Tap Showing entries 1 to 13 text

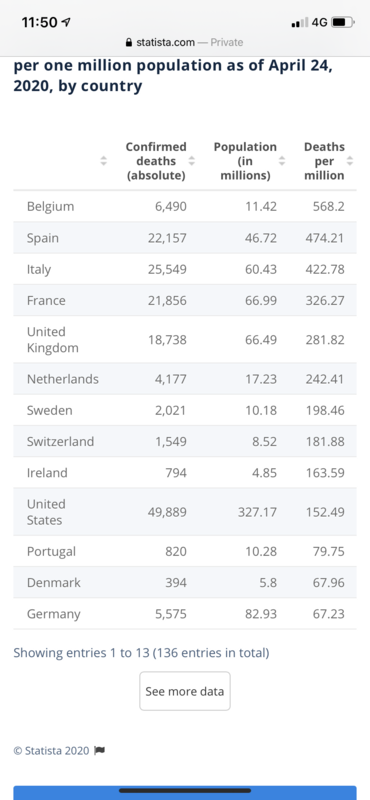141,653
